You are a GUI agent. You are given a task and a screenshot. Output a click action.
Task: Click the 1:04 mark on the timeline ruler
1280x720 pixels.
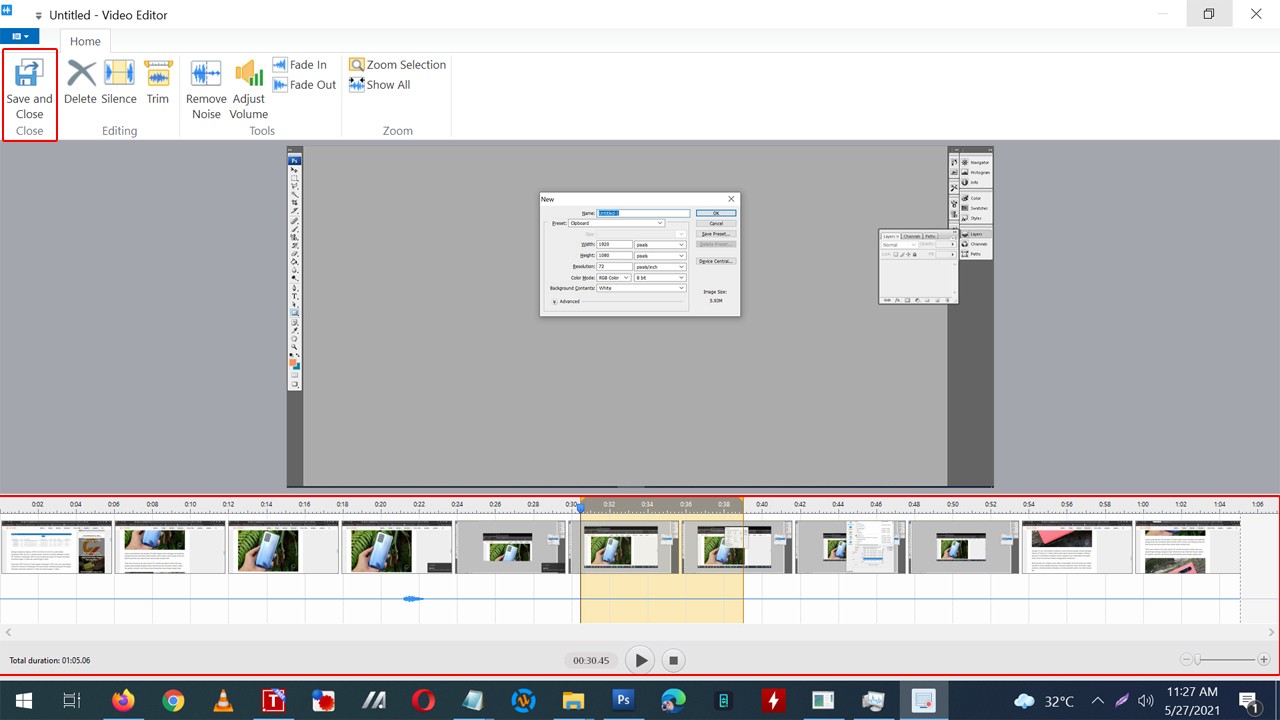click(x=1219, y=505)
